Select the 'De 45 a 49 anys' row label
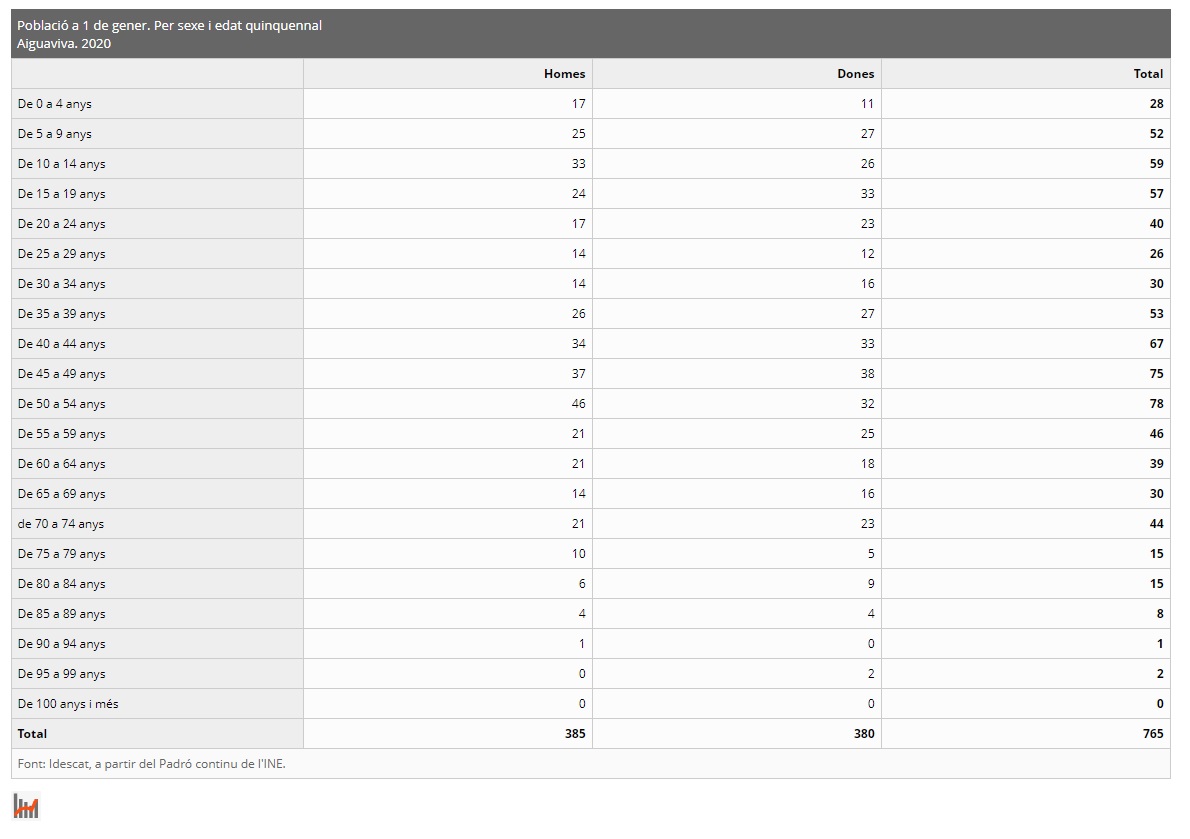1190x839 pixels. click(x=61, y=374)
